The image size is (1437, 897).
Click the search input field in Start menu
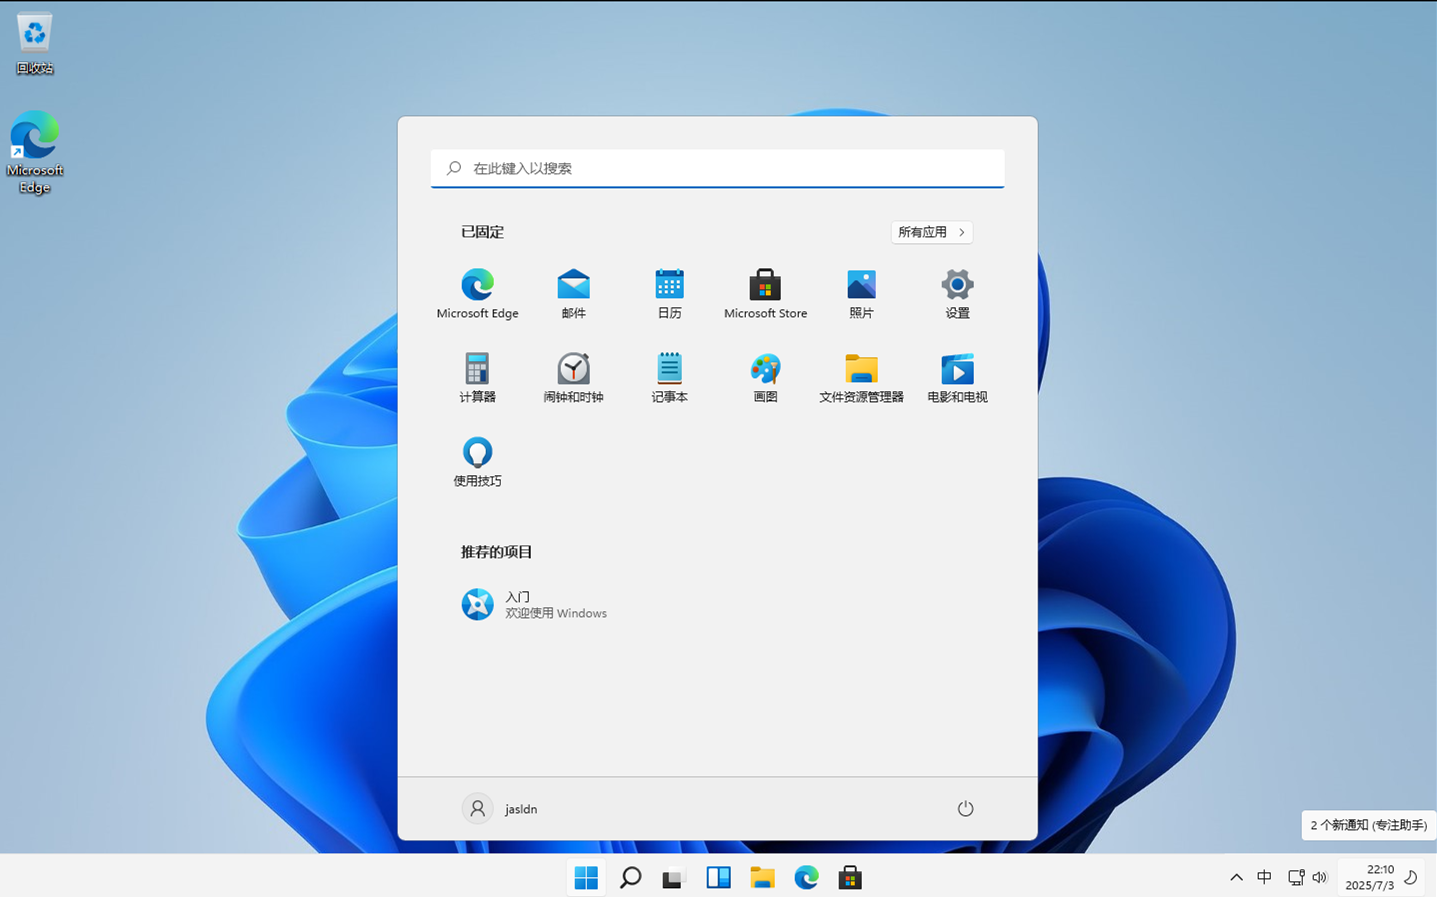click(x=717, y=168)
